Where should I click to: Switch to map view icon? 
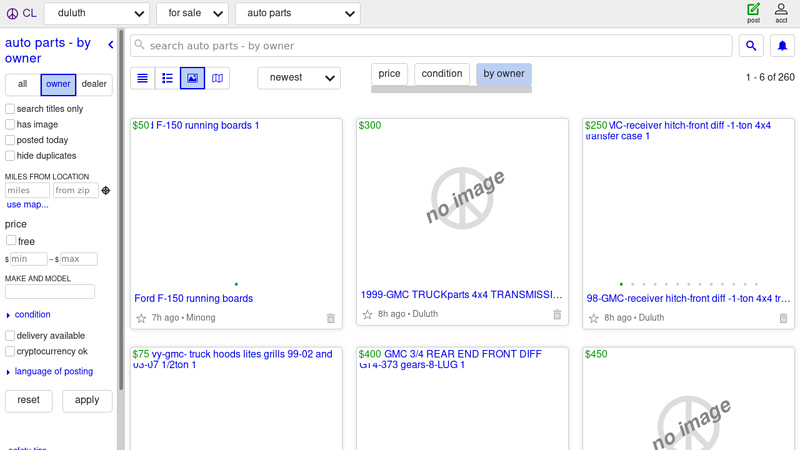(217, 78)
